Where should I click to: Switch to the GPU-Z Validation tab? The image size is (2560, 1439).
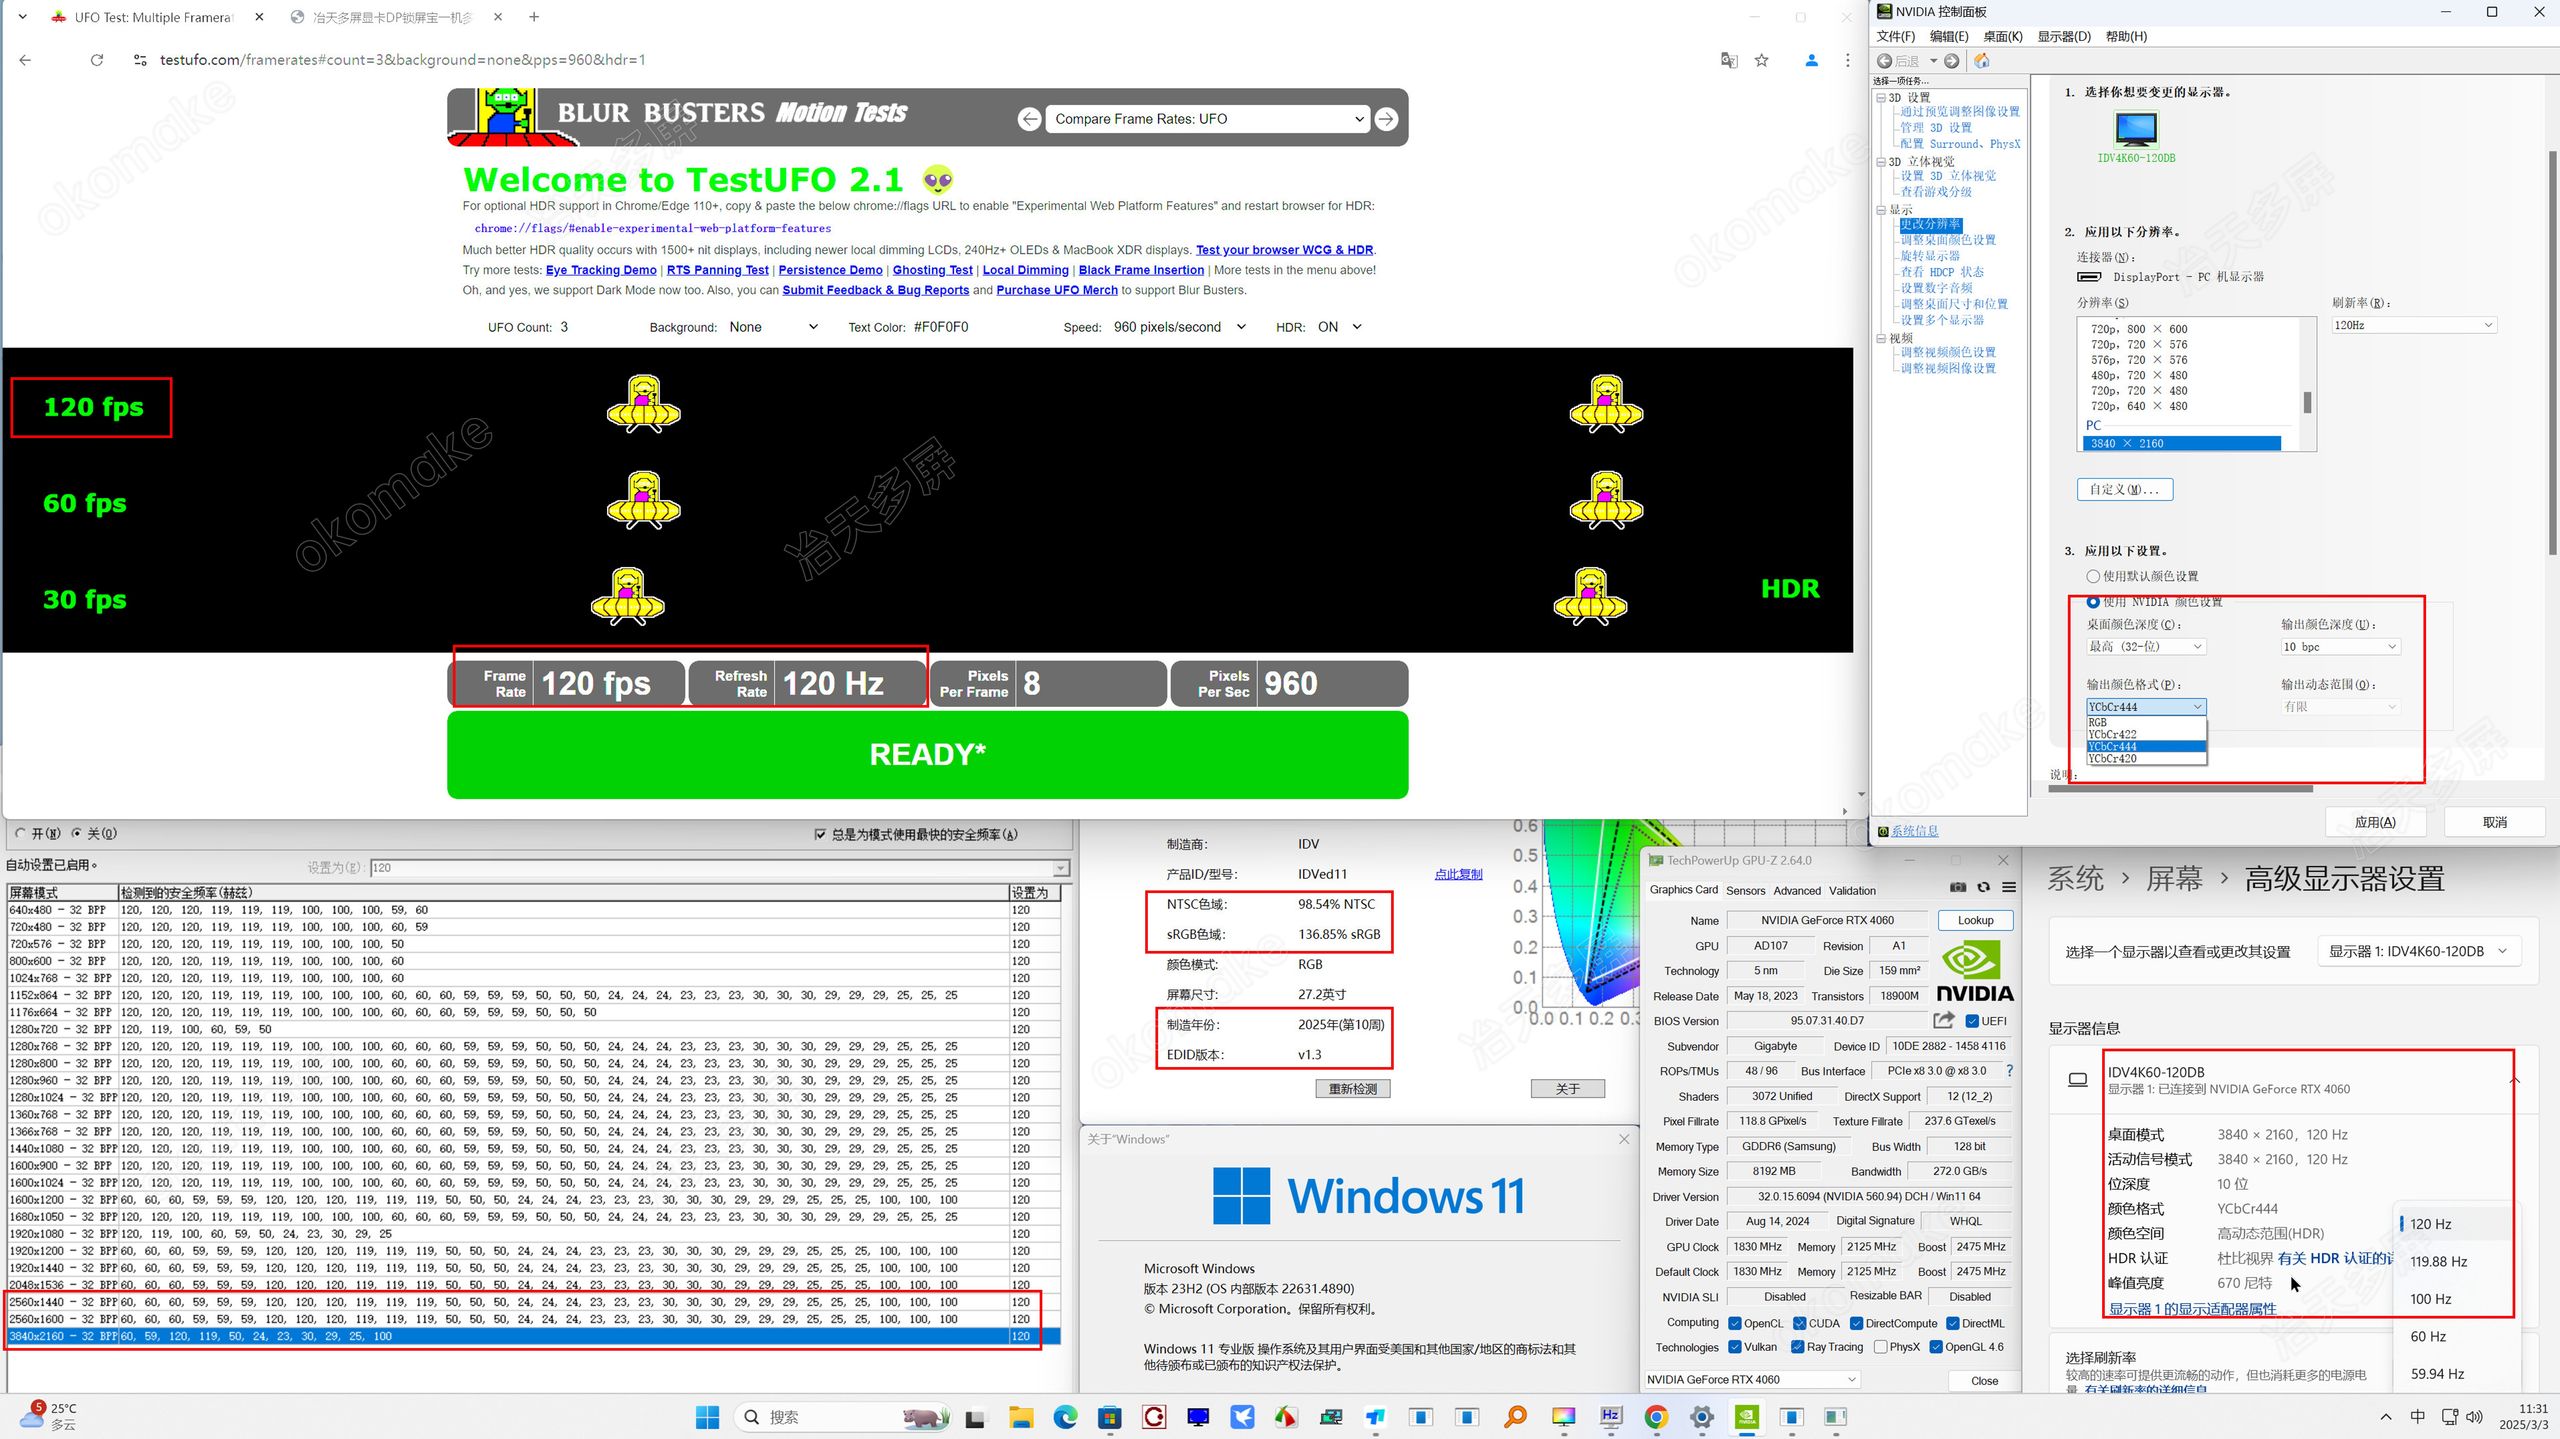(x=1852, y=890)
